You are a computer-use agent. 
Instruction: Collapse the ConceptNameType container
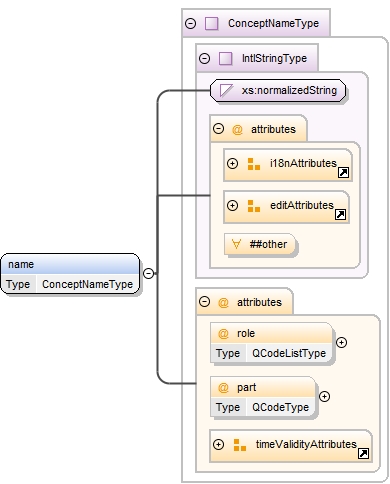pos(190,23)
